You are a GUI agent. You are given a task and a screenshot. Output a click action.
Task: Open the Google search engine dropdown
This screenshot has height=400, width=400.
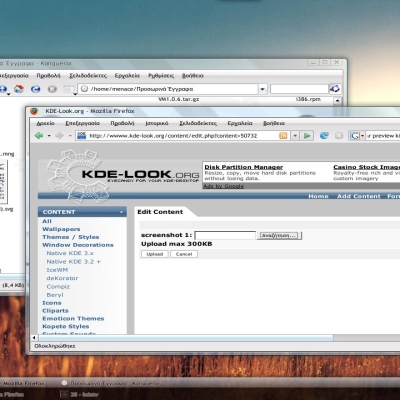[x=362, y=136]
